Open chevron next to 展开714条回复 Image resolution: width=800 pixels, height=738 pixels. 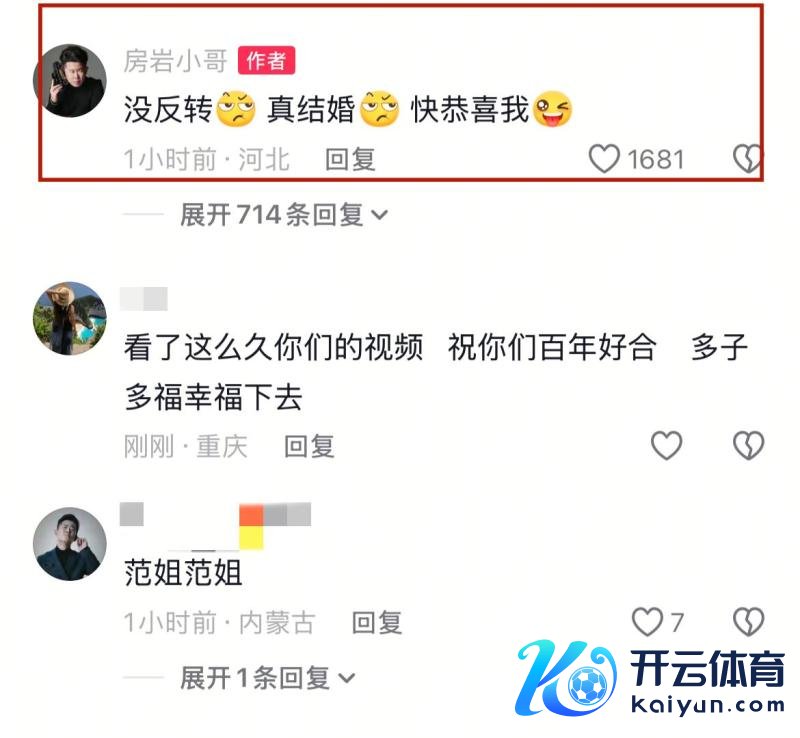(380, 215)
